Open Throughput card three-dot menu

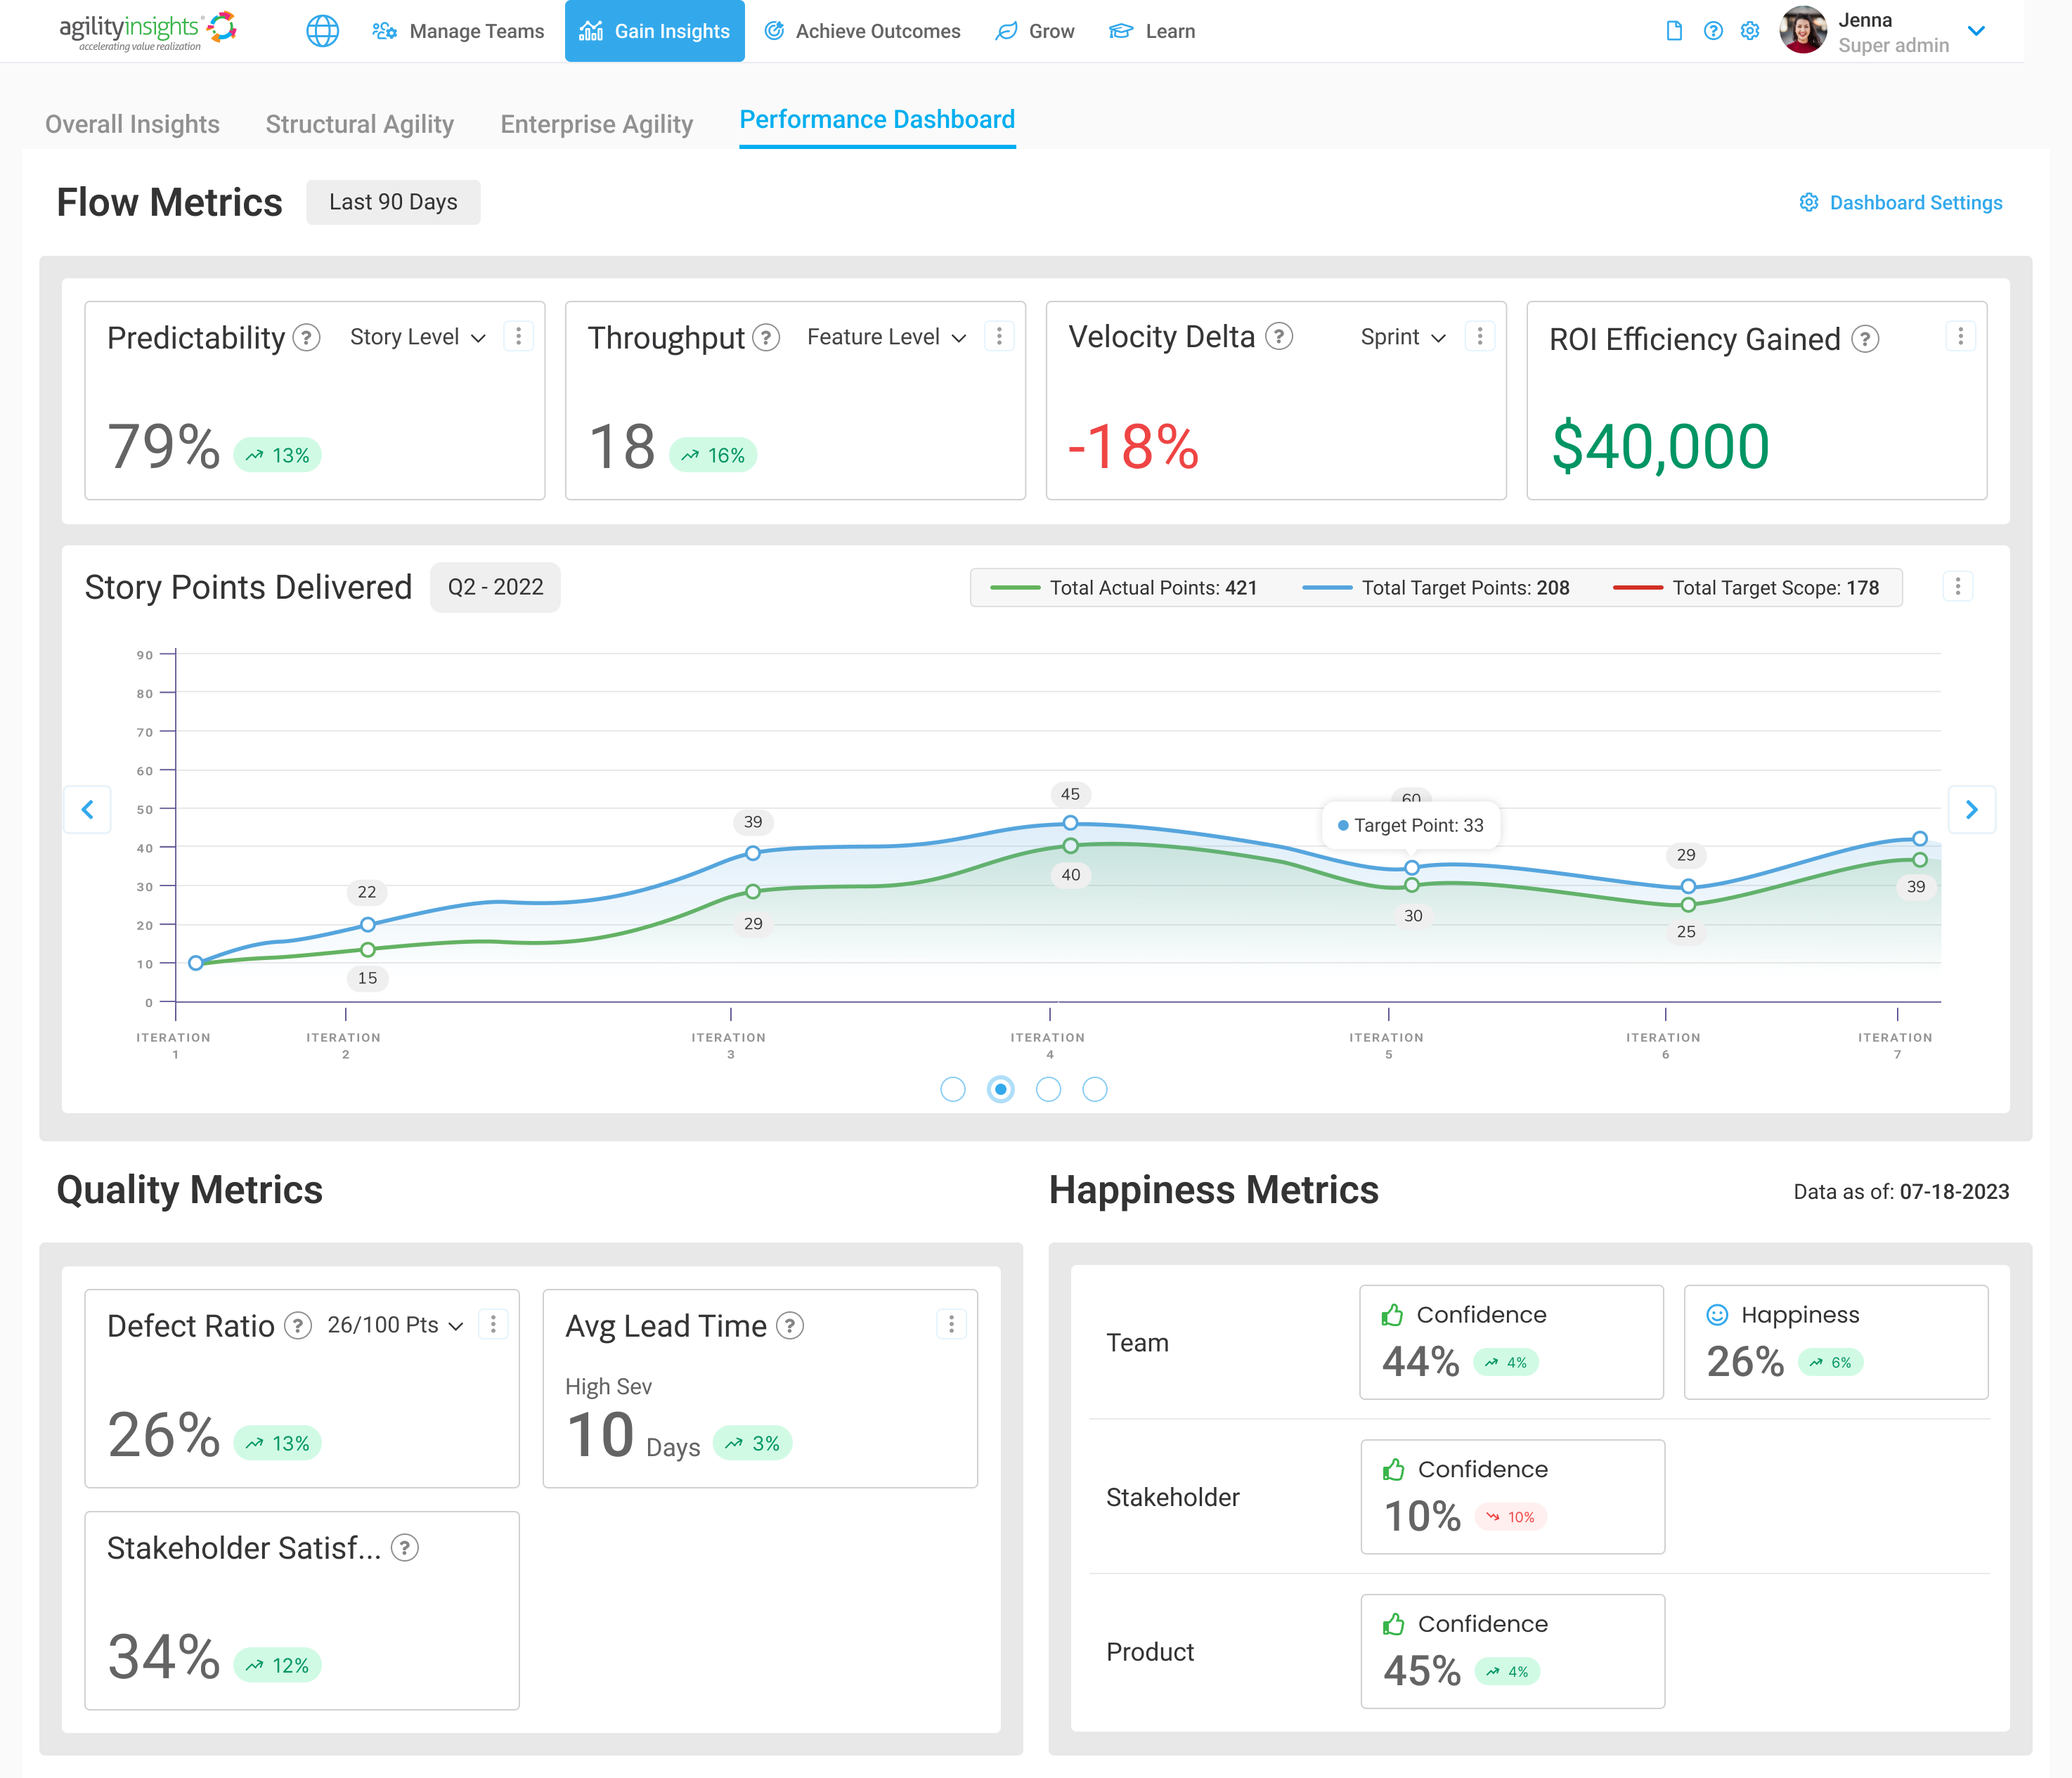[x=999, y=336]
